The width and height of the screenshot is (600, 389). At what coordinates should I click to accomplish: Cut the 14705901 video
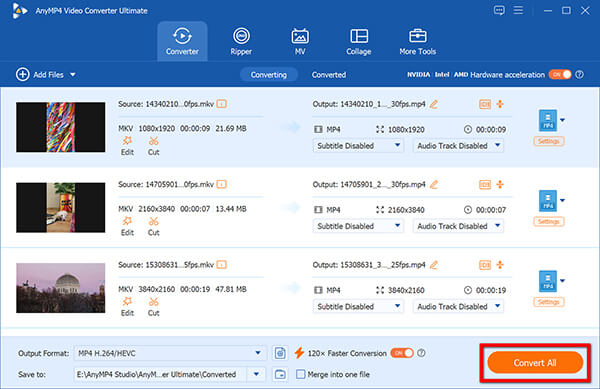tap(153, 226)
